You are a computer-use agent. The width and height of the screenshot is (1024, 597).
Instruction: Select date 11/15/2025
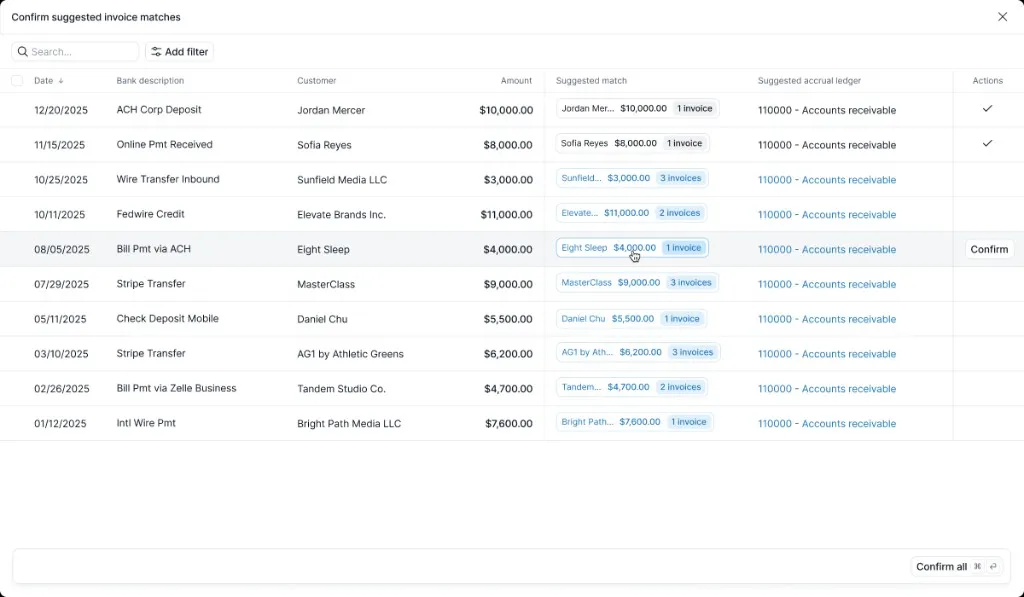[59, 145]
